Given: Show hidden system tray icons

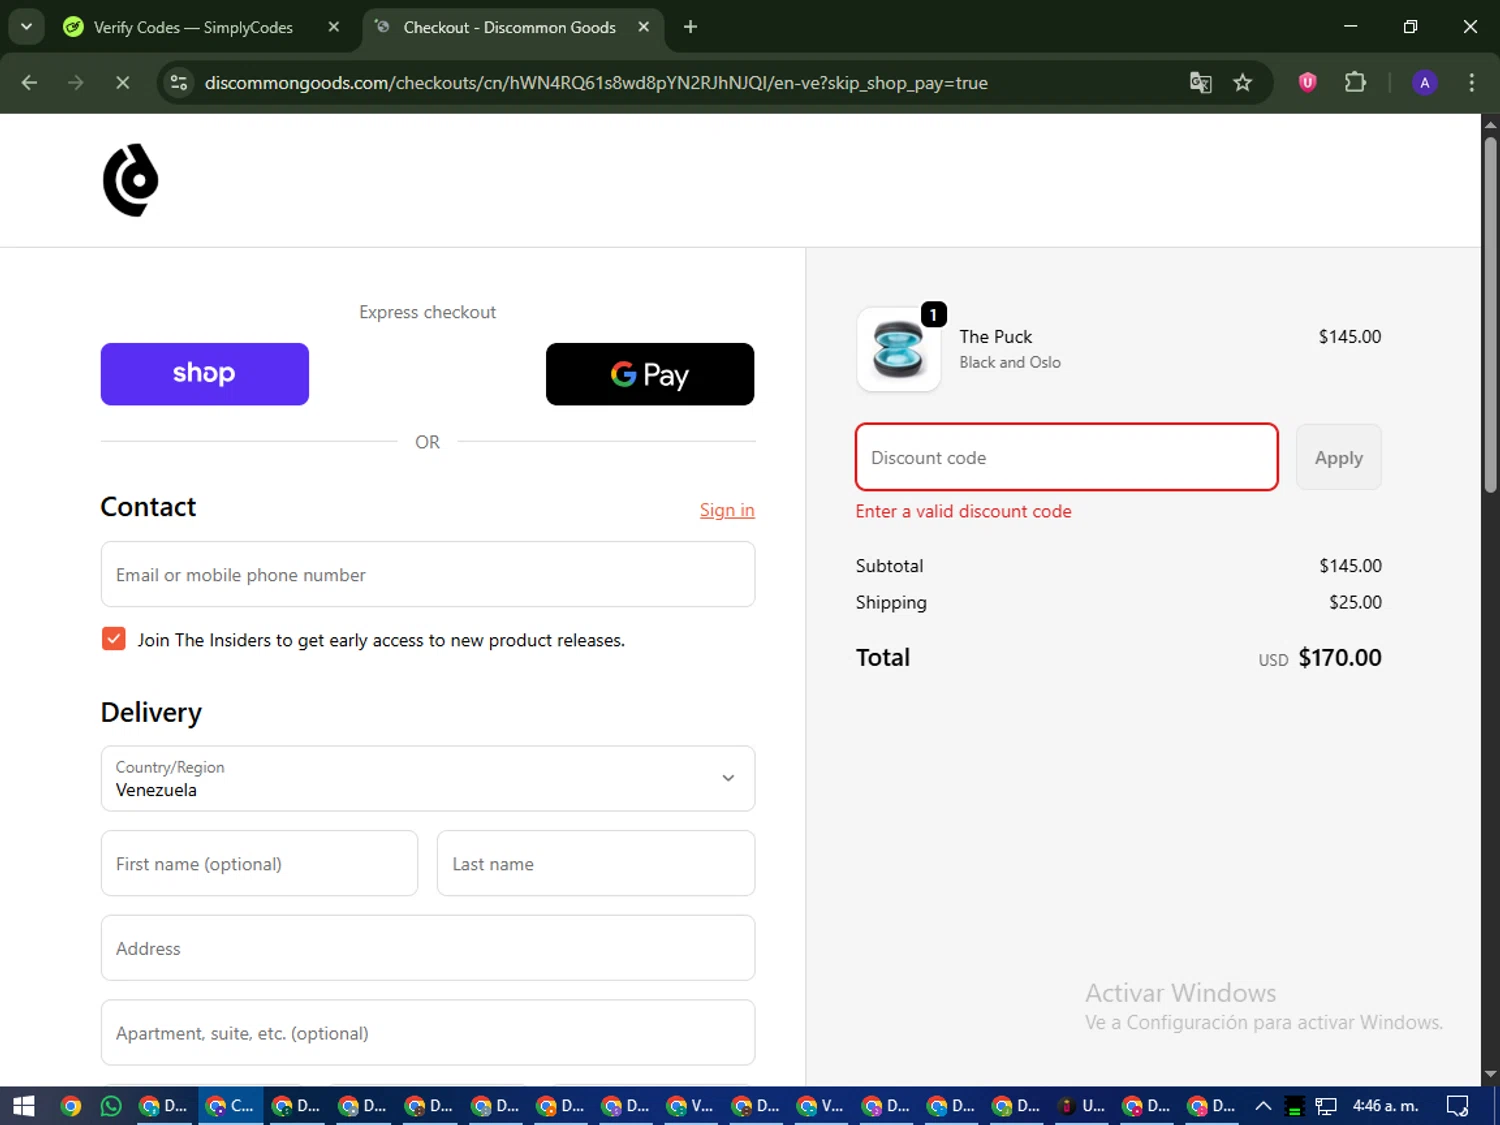Looking at the screenshot, I should [1263, 1106].
